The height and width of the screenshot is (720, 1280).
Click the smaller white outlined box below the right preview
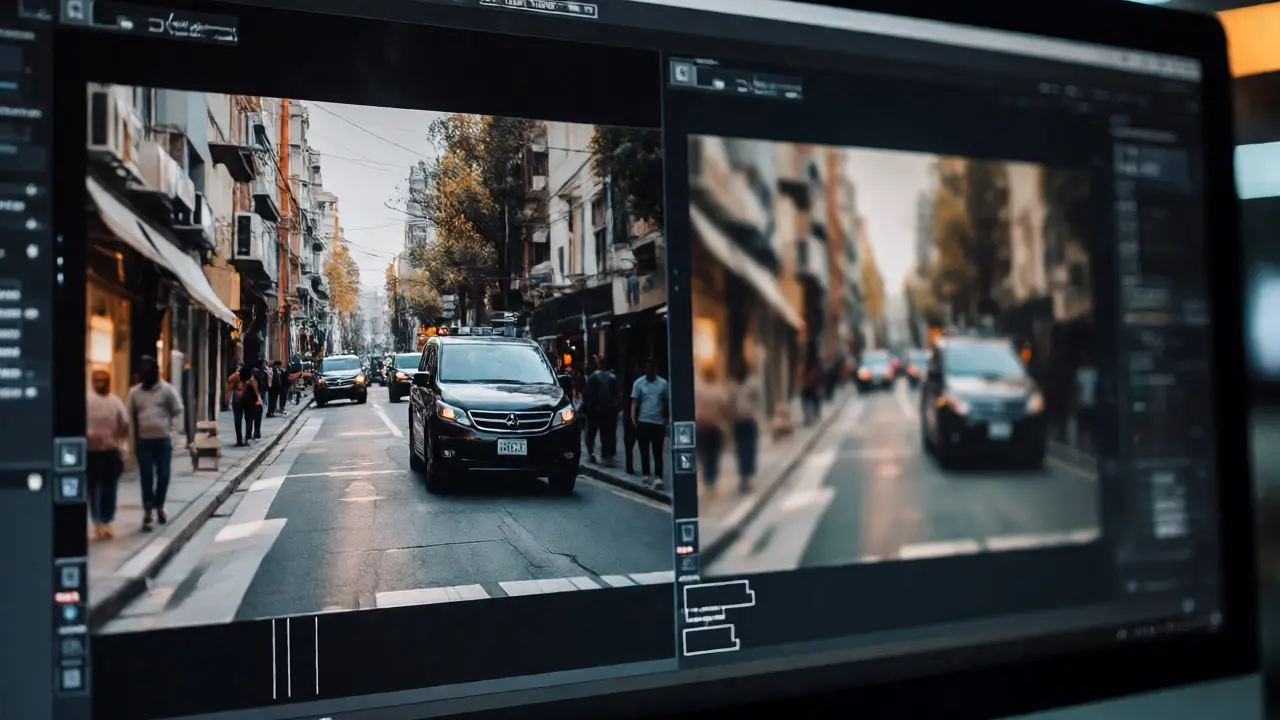point(710,639)
